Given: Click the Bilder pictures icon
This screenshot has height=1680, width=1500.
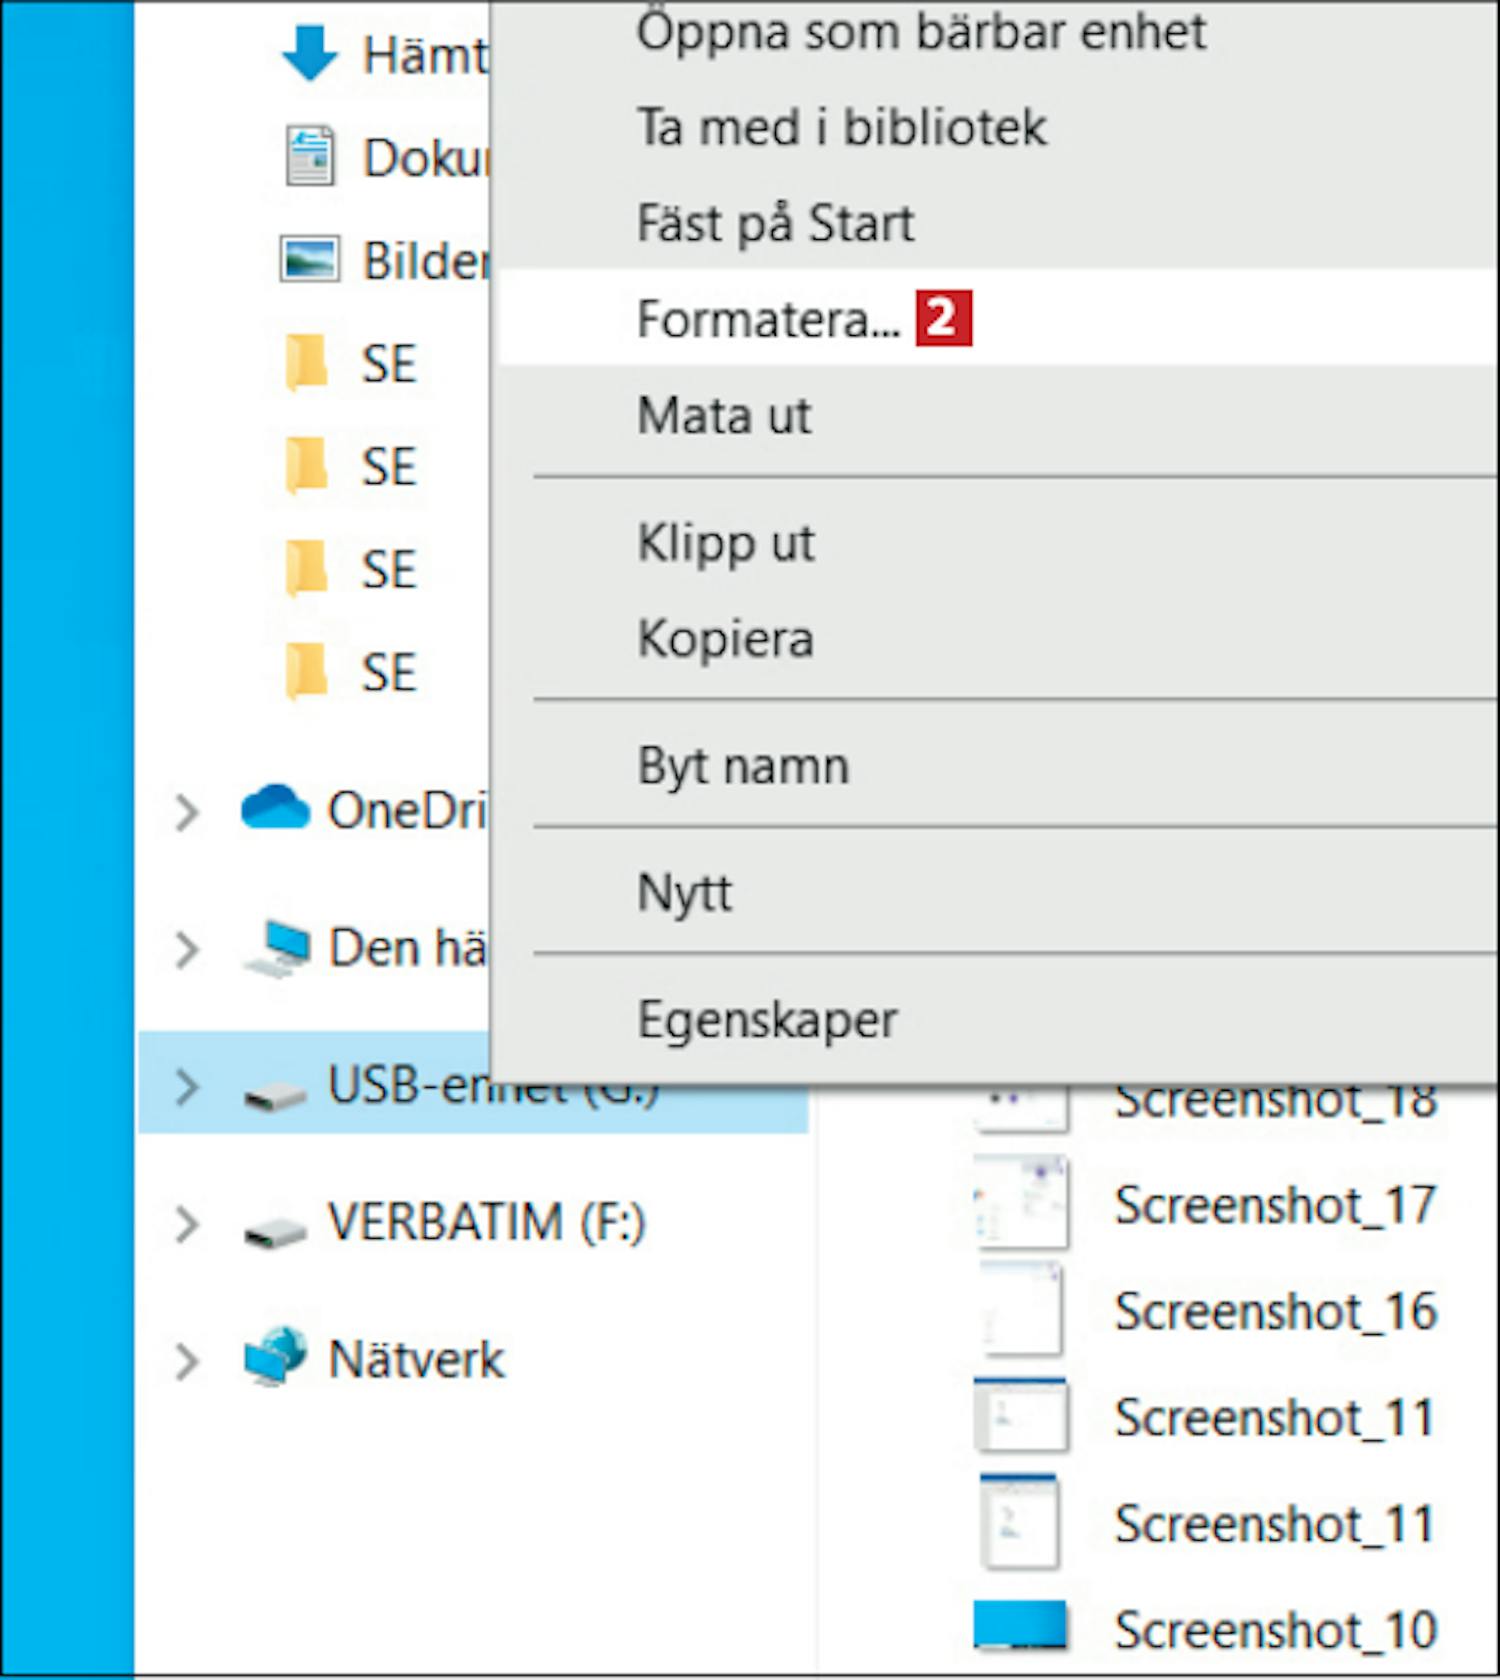Looking at the screenshot, I should 310,259.
